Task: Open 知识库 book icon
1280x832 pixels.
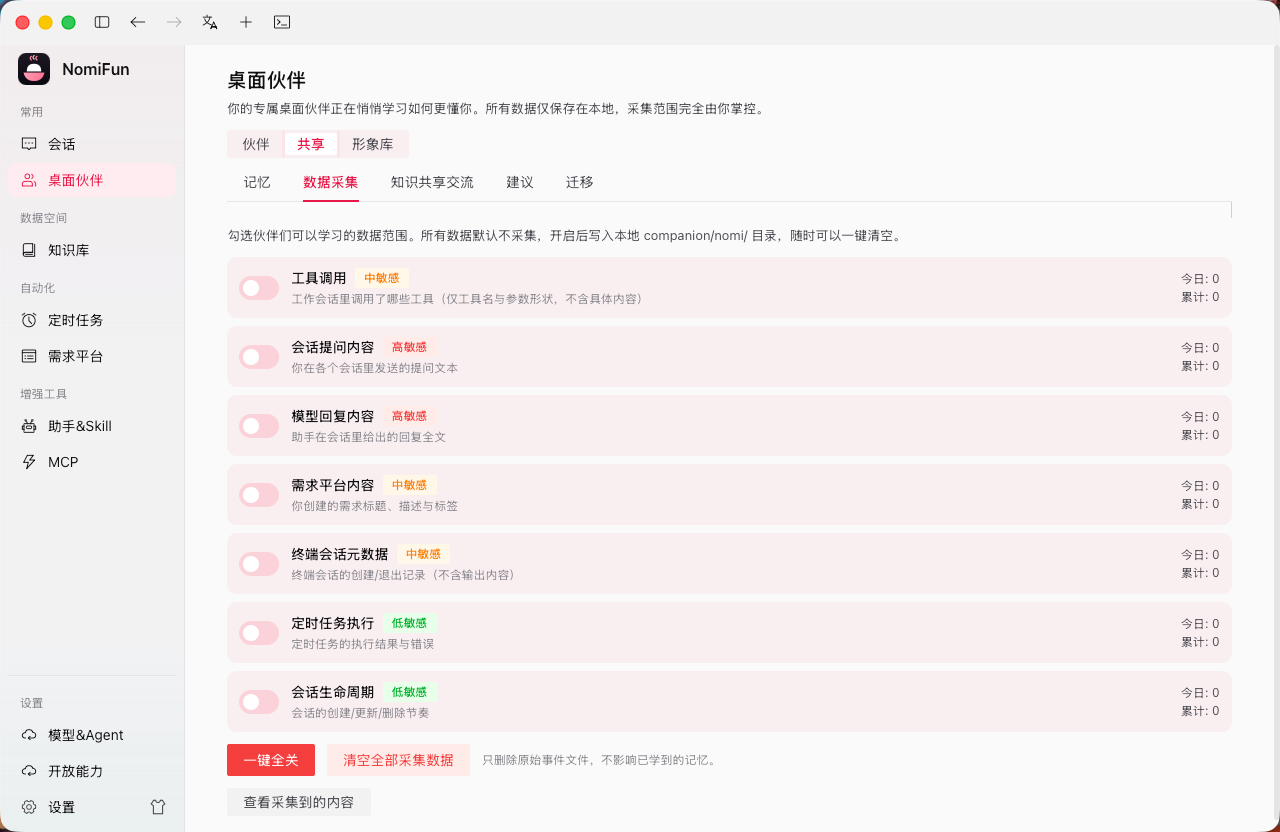Action: pos(29,250)
